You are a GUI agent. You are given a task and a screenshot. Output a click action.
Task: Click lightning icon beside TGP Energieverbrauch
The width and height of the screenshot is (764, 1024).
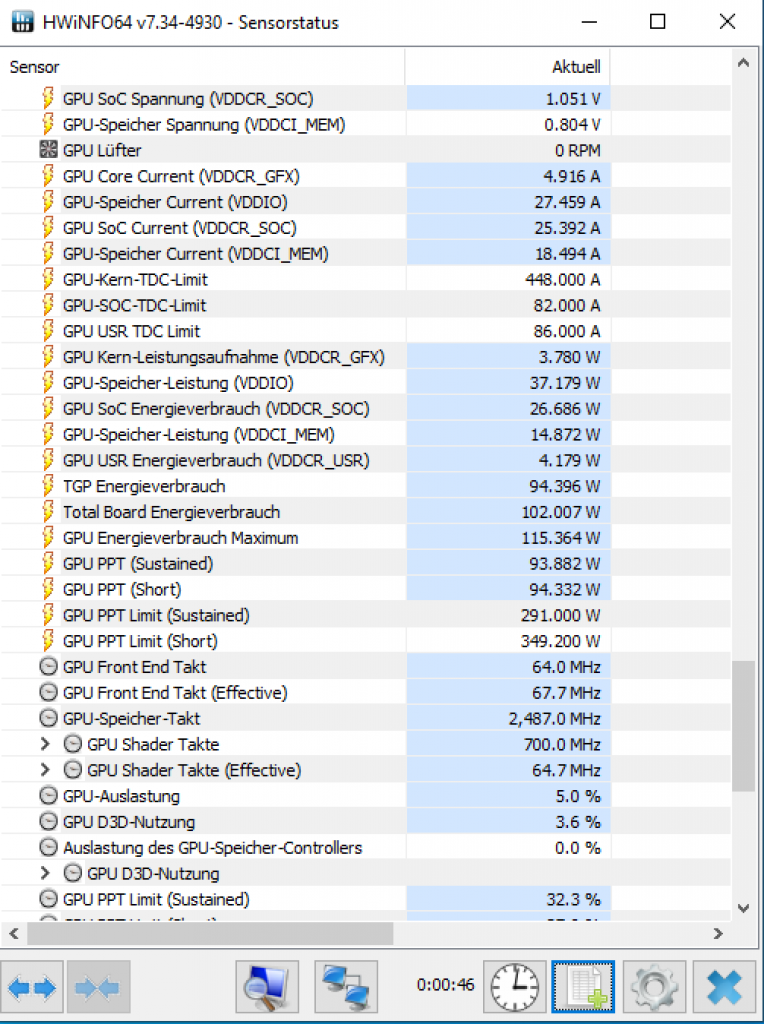coord(48,486)
